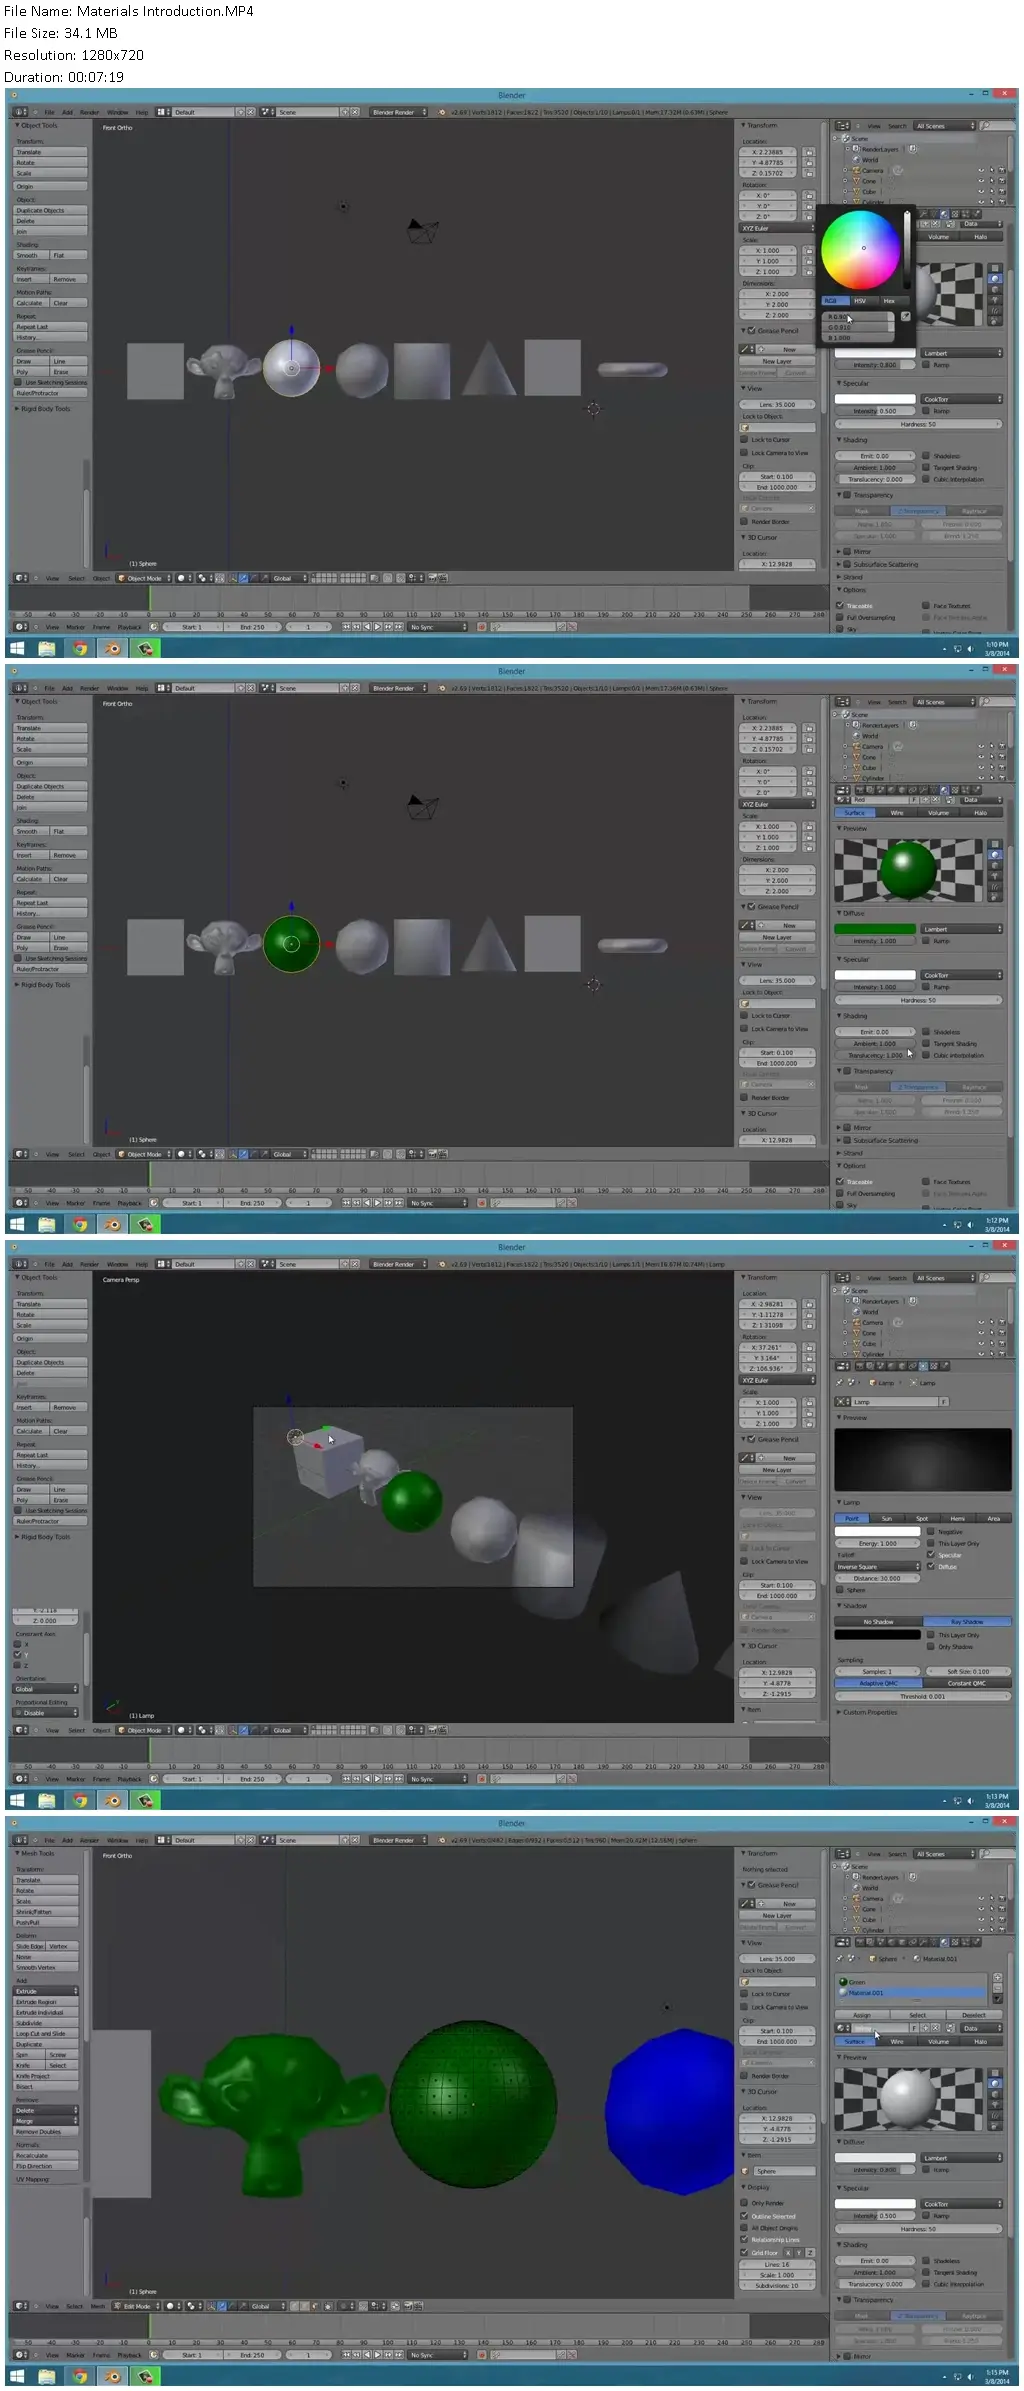Click the volume tray icon in the fourth screenshot
The image size is (1024, 2391).
(x=969, y=2377)
